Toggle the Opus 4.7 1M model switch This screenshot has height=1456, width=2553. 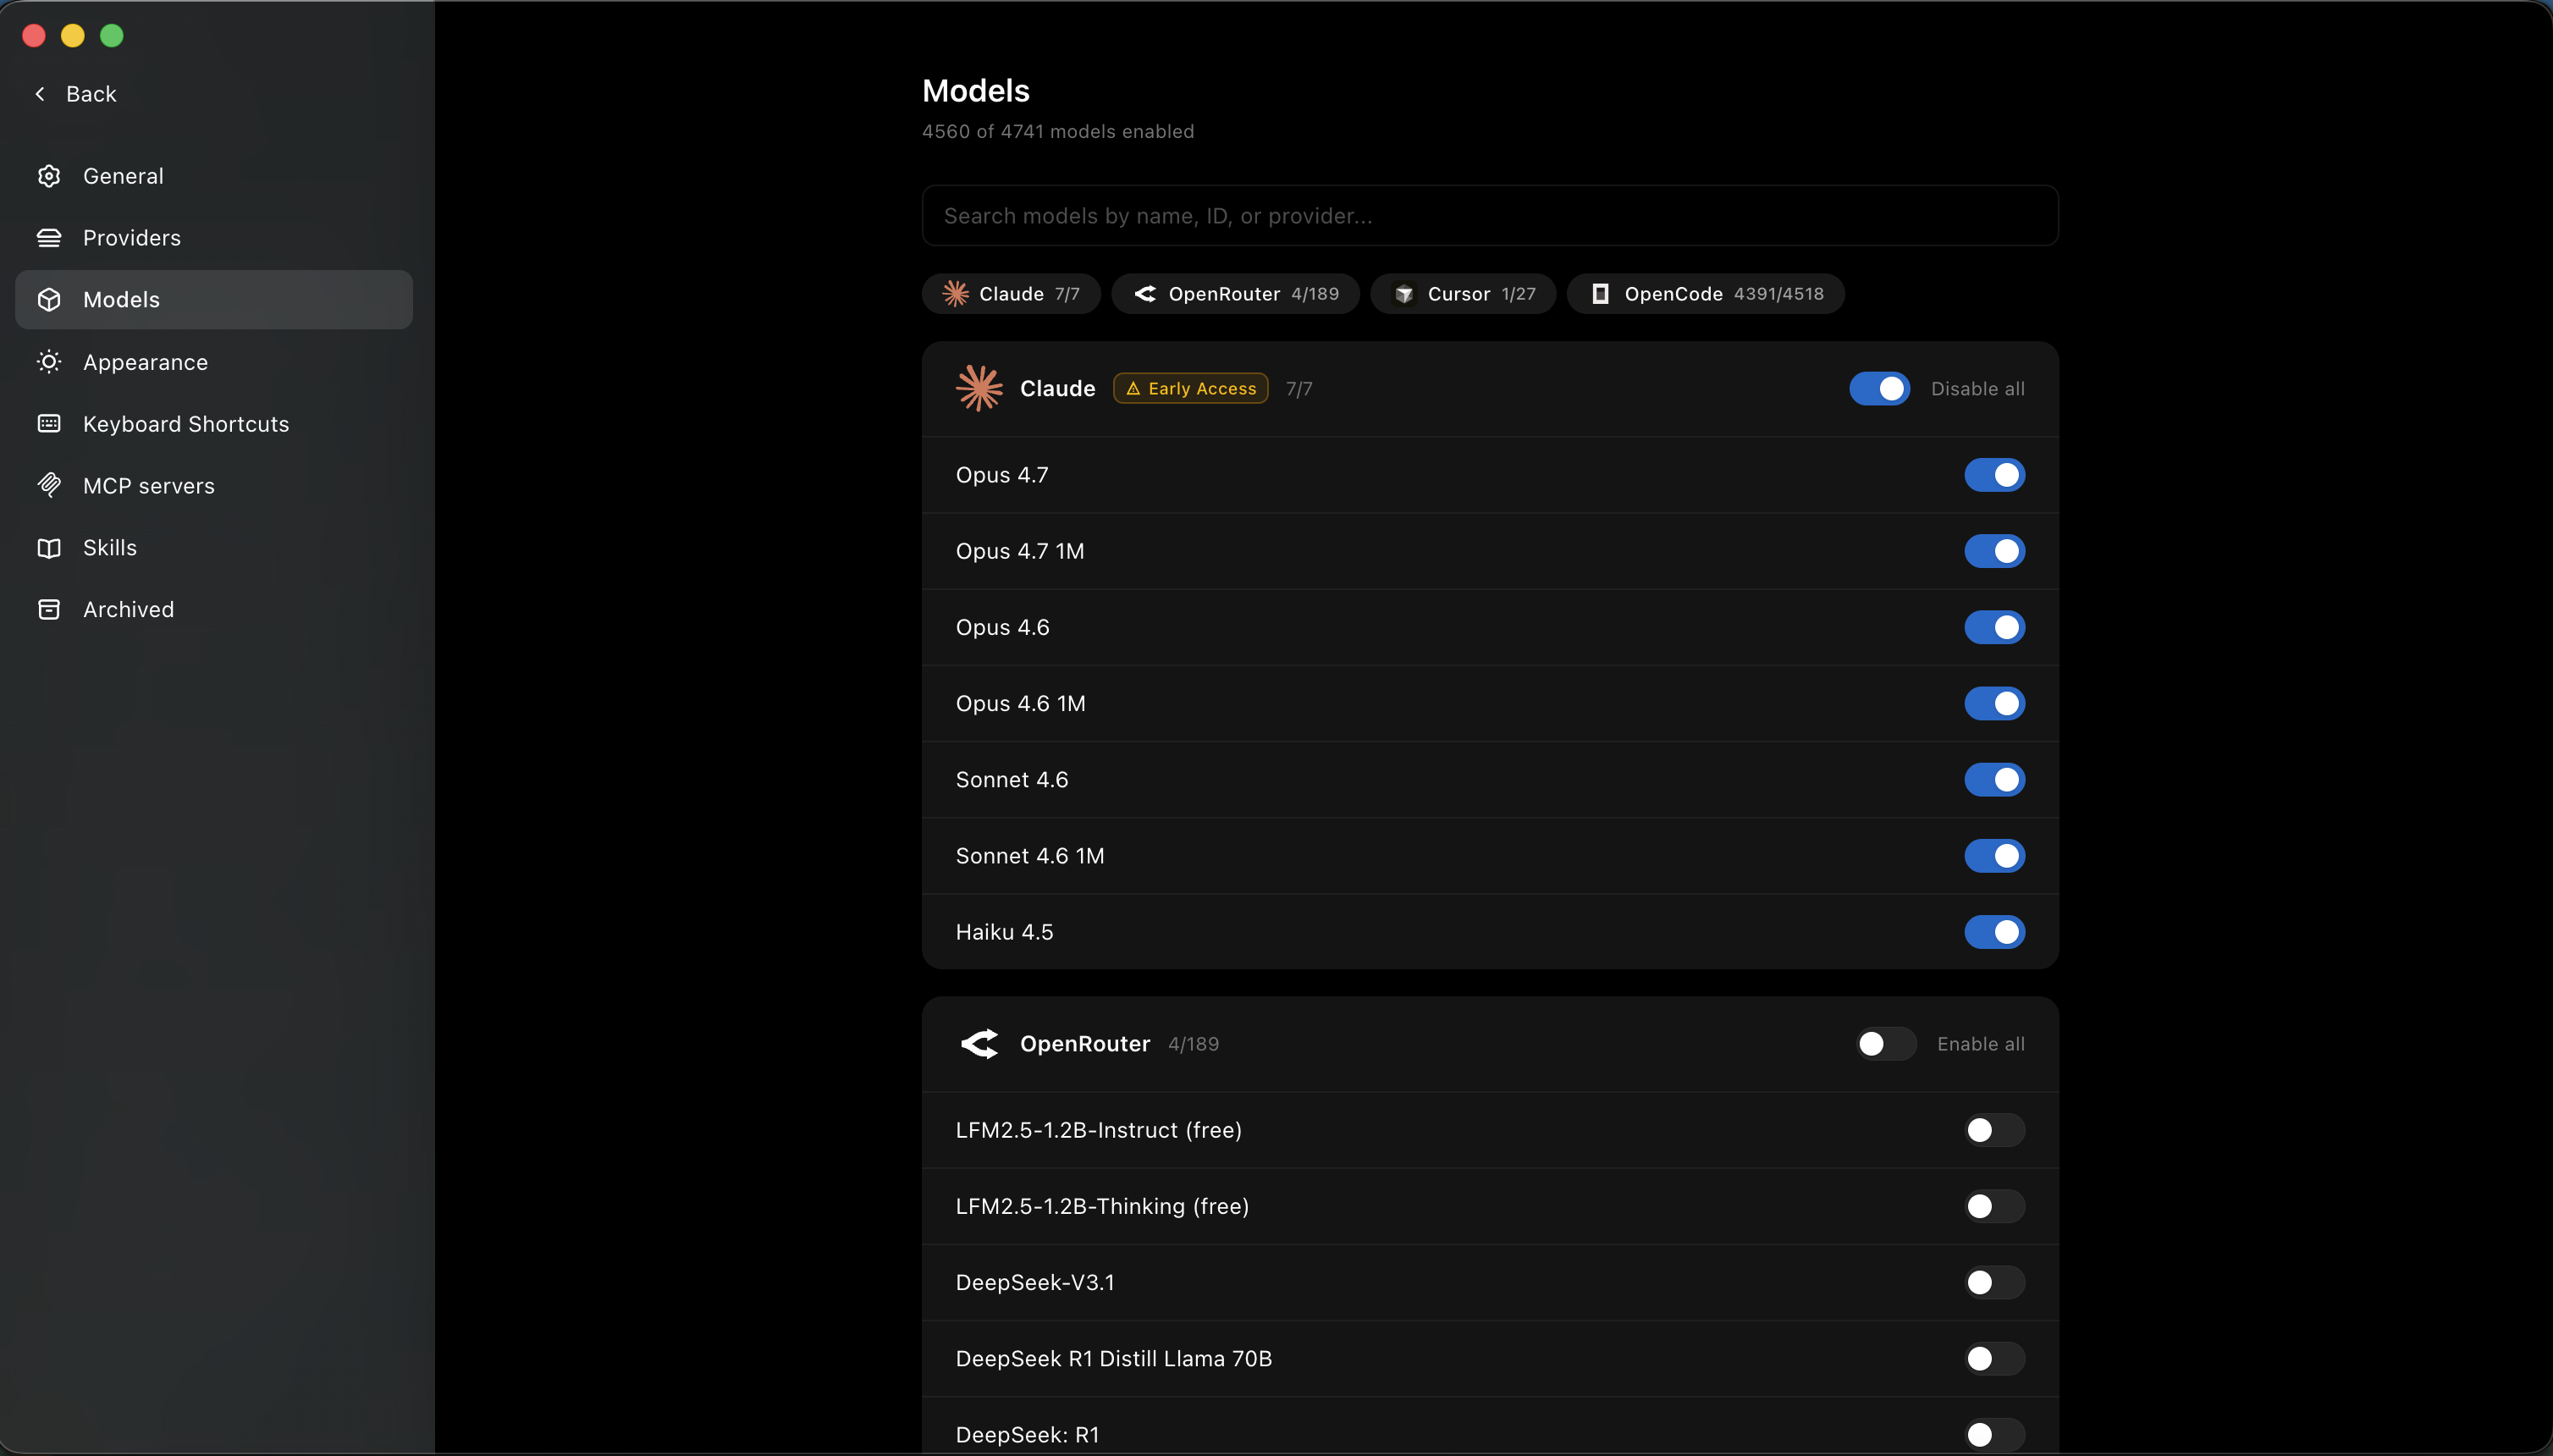(1994, 551)
